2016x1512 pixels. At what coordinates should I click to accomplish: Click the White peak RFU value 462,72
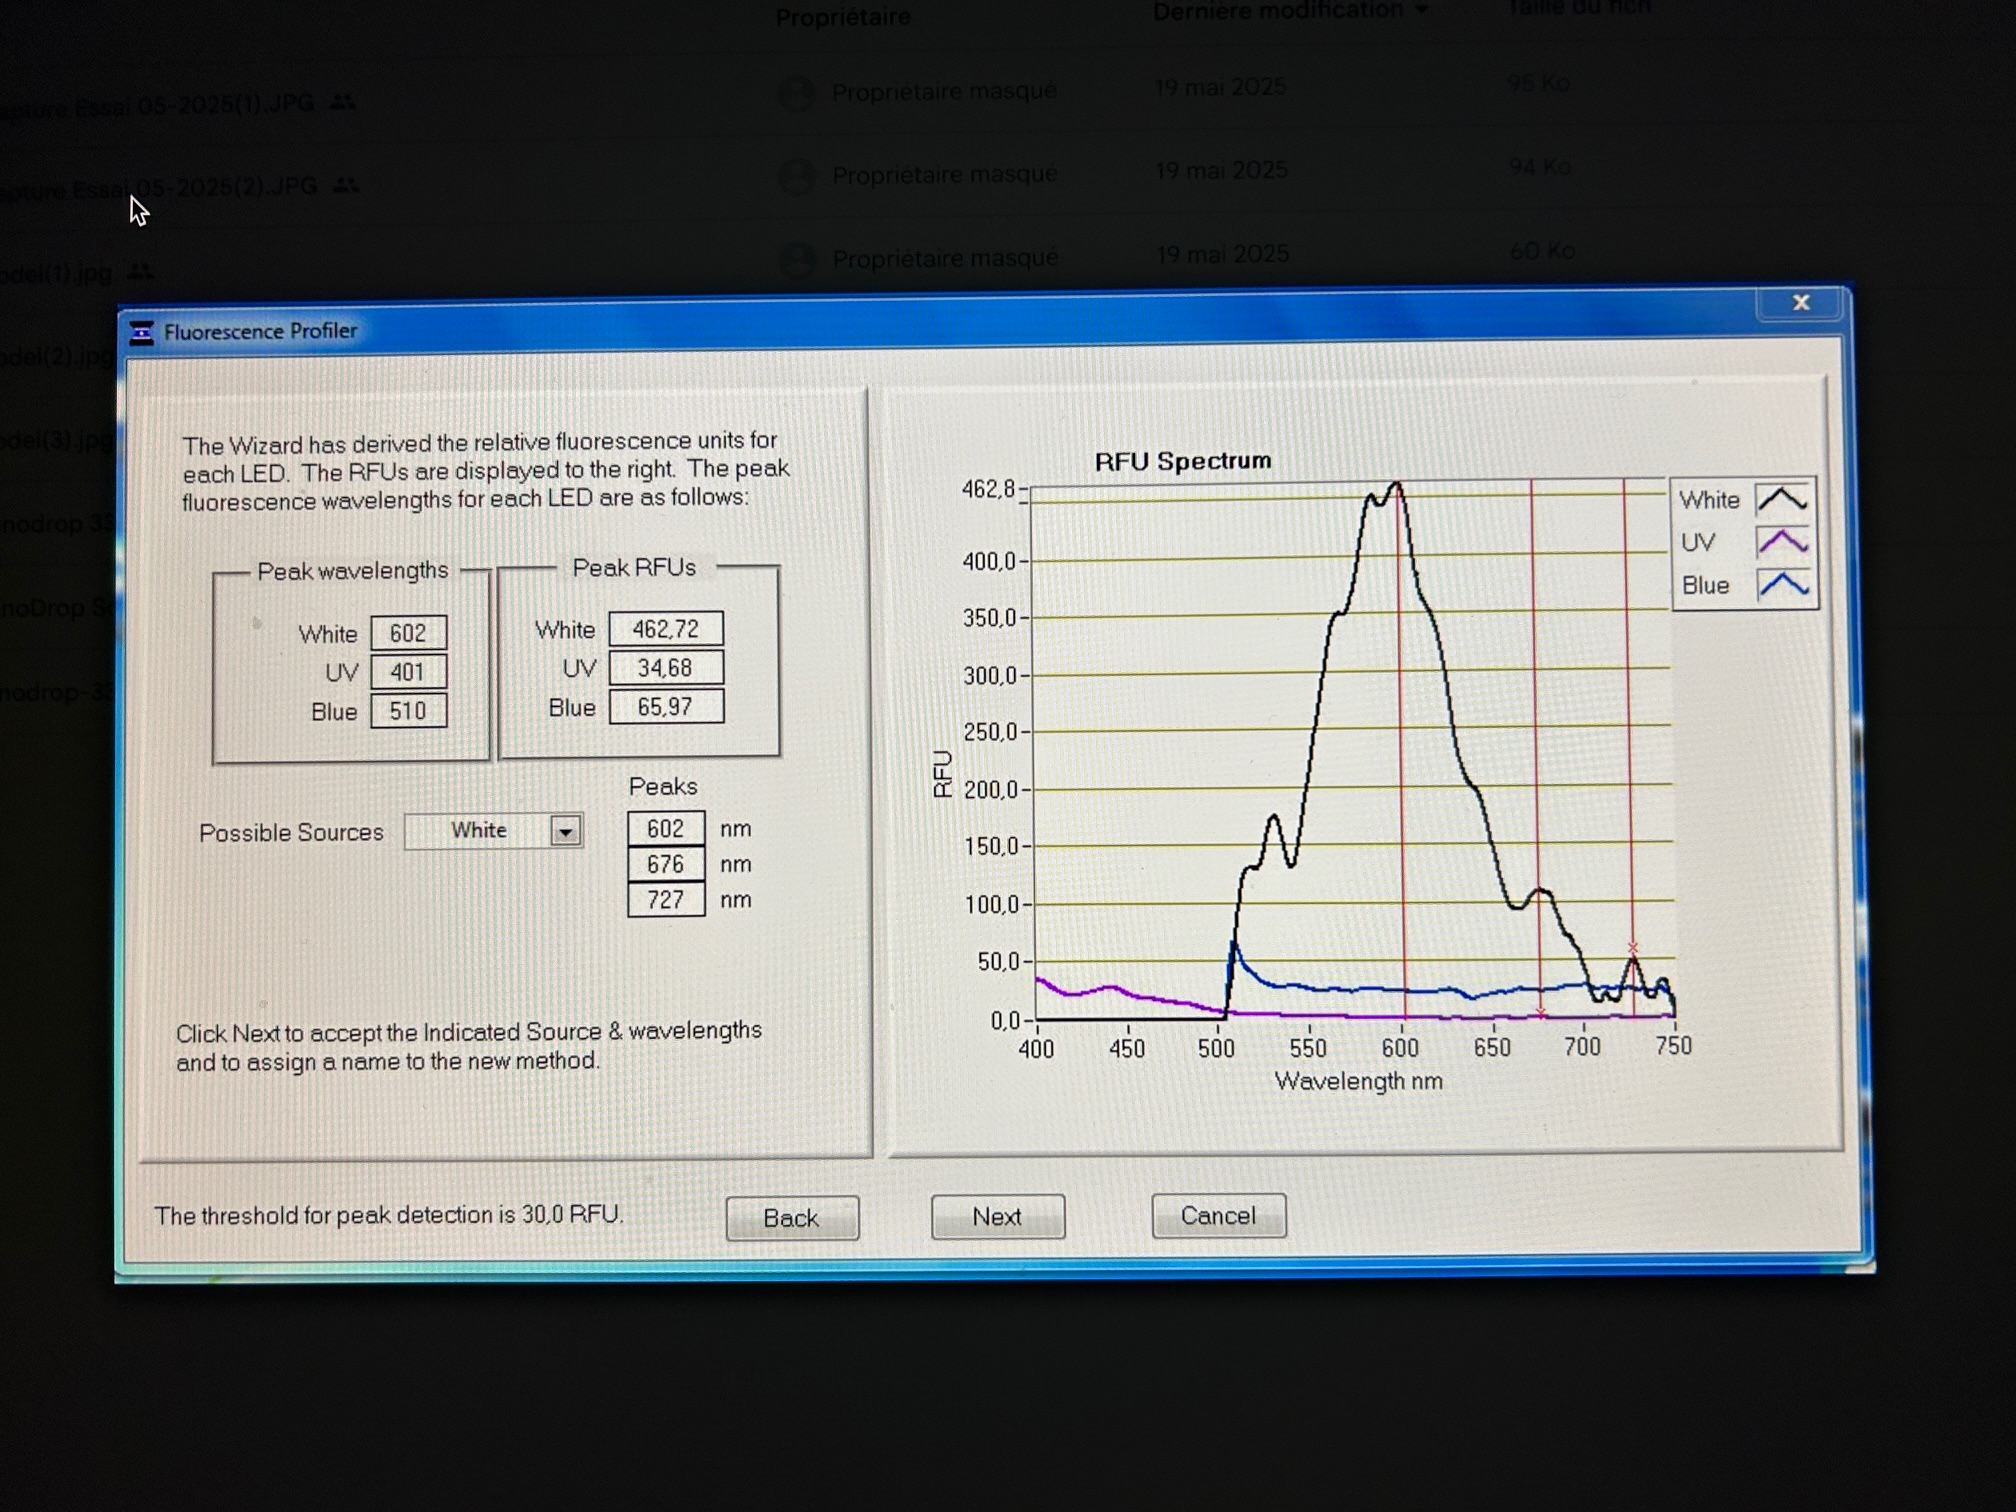click(x=665, y=629)
